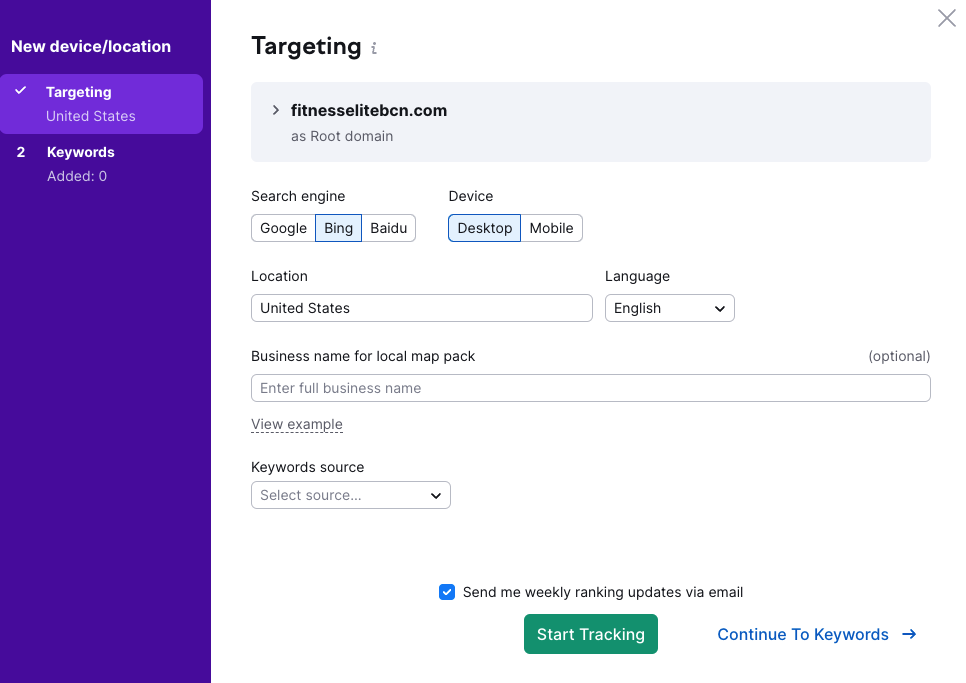Click the Location input field
Viewport: 966px width, 683px height.
(421, 308)
